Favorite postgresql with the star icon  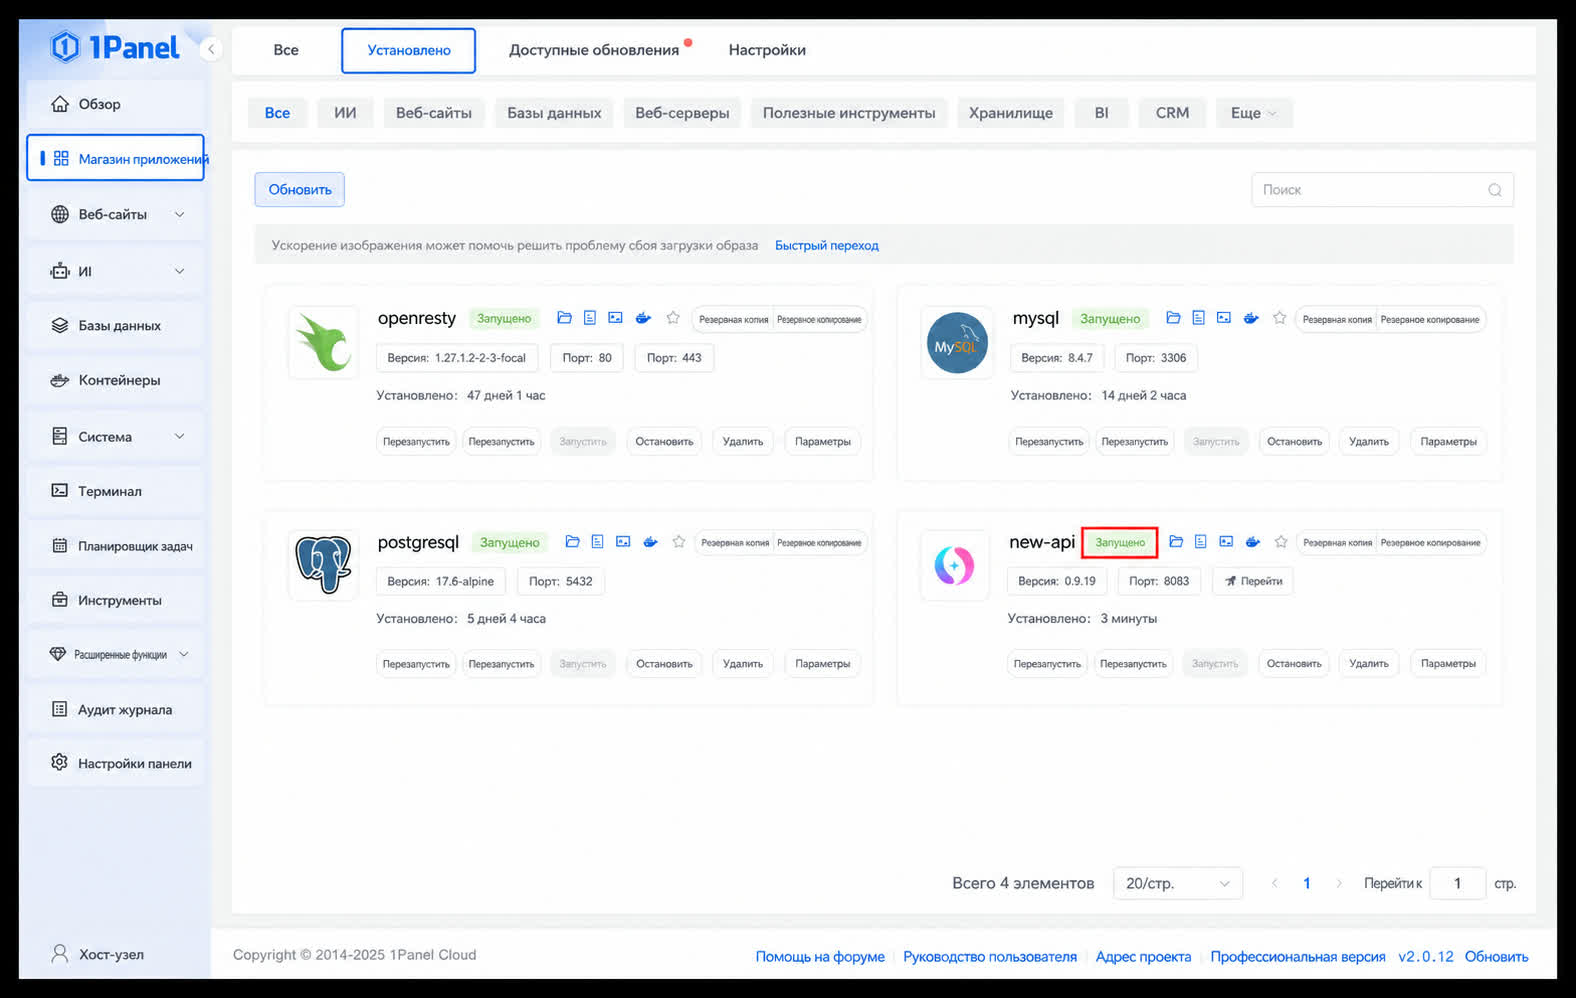[679, 542]
